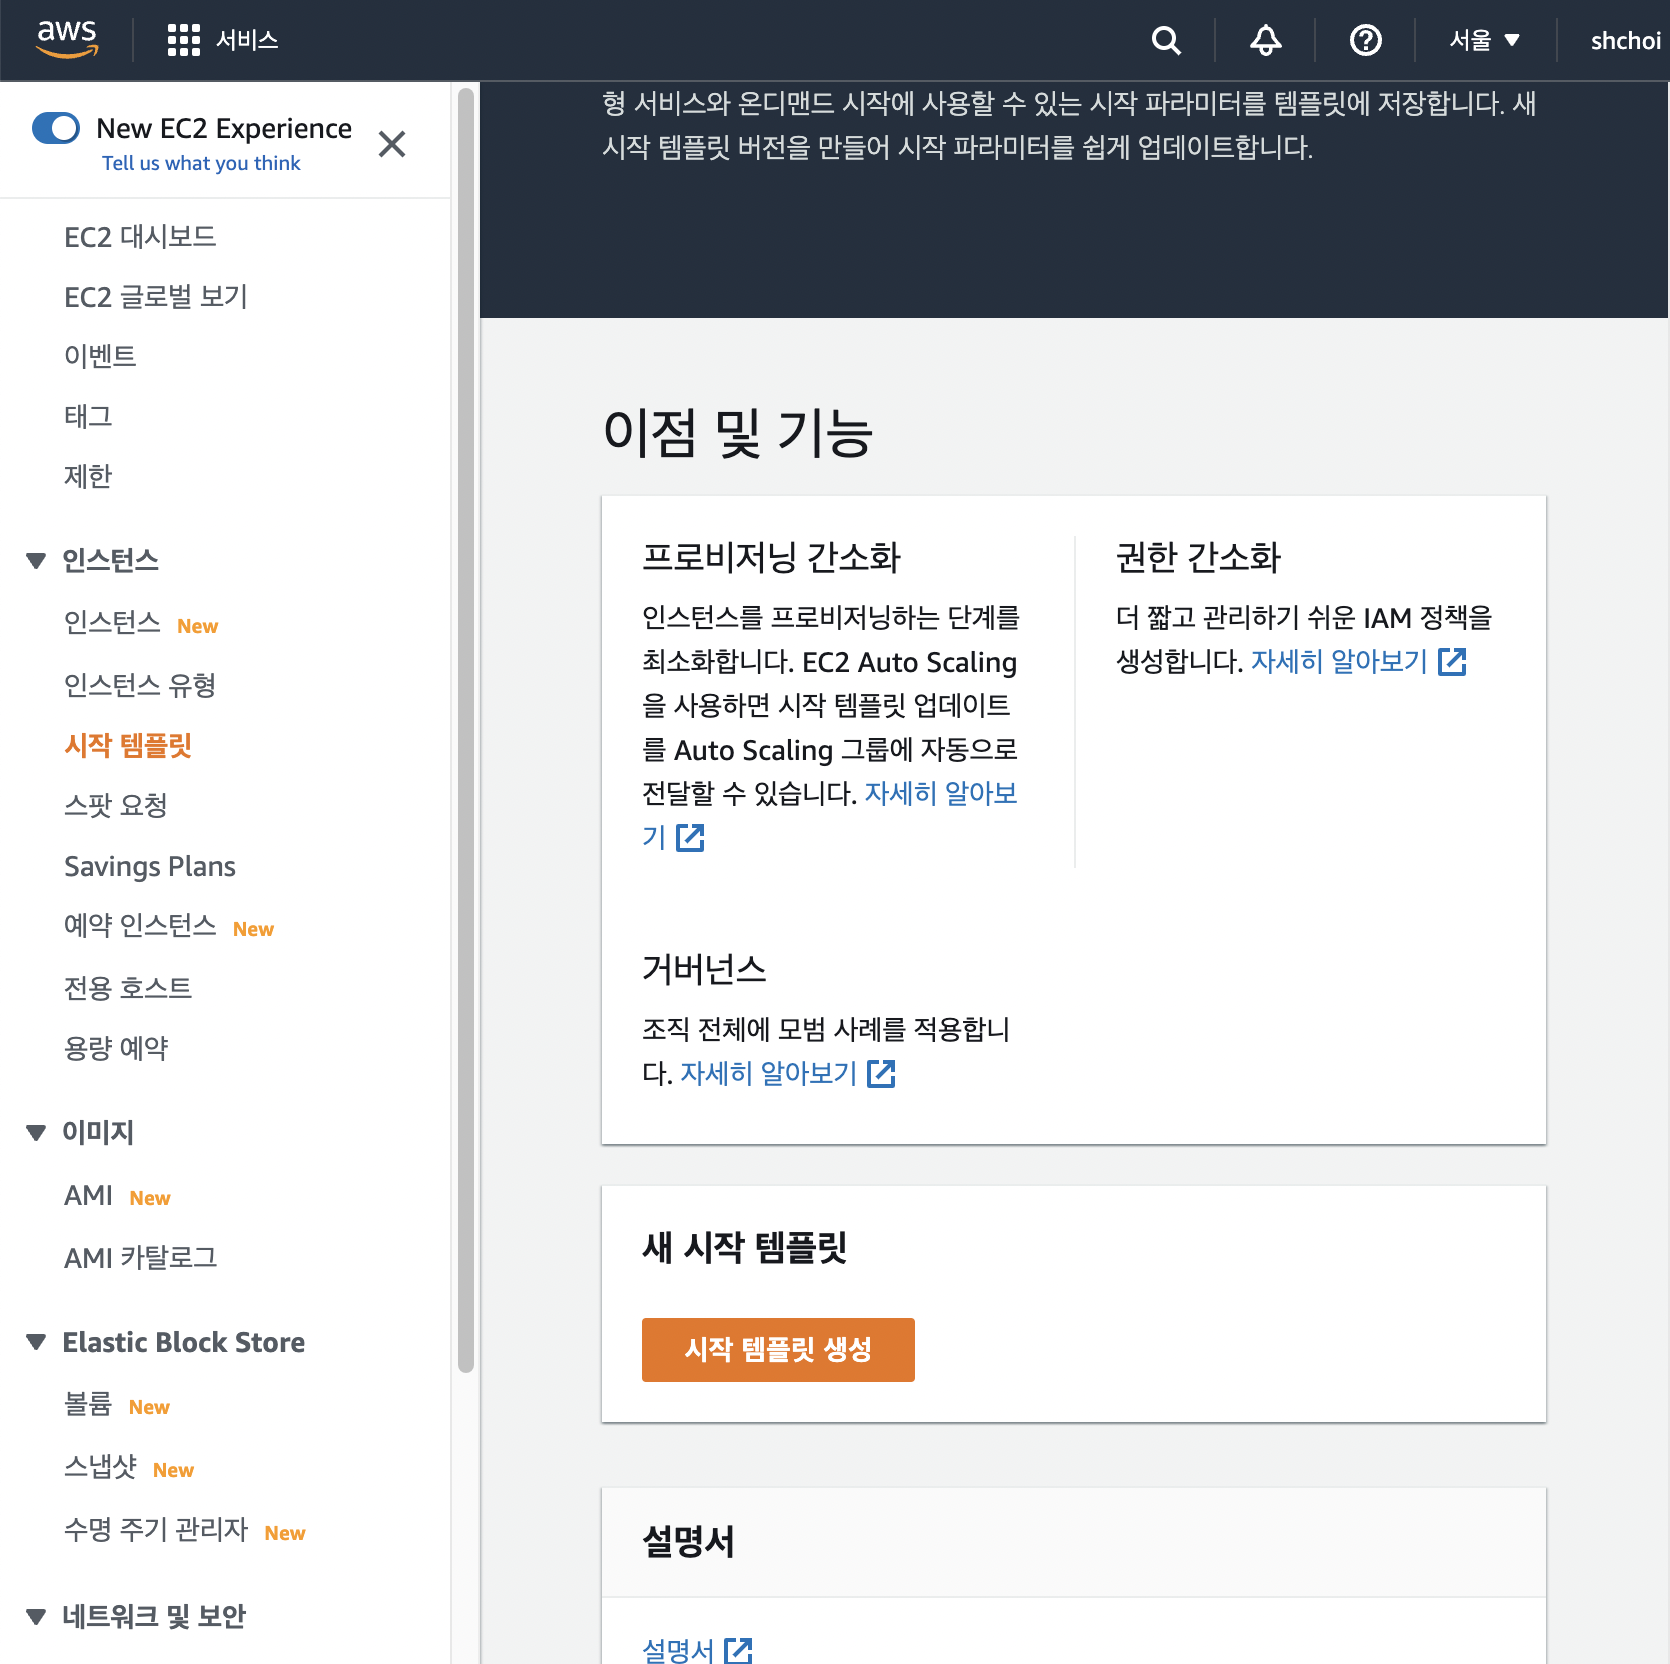Open AMI 카탈로그 sidebar item
The image size is (1670, 1664).
[x=141, y=1258]
